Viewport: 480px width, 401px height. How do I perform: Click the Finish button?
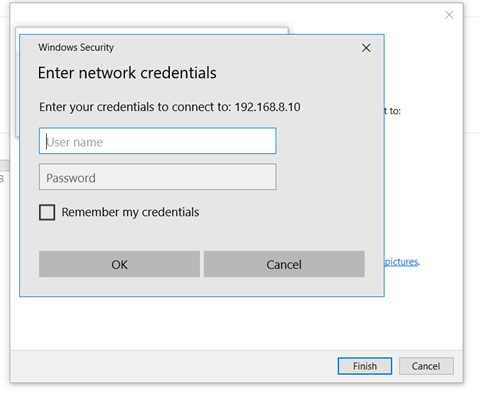point(365,366)
